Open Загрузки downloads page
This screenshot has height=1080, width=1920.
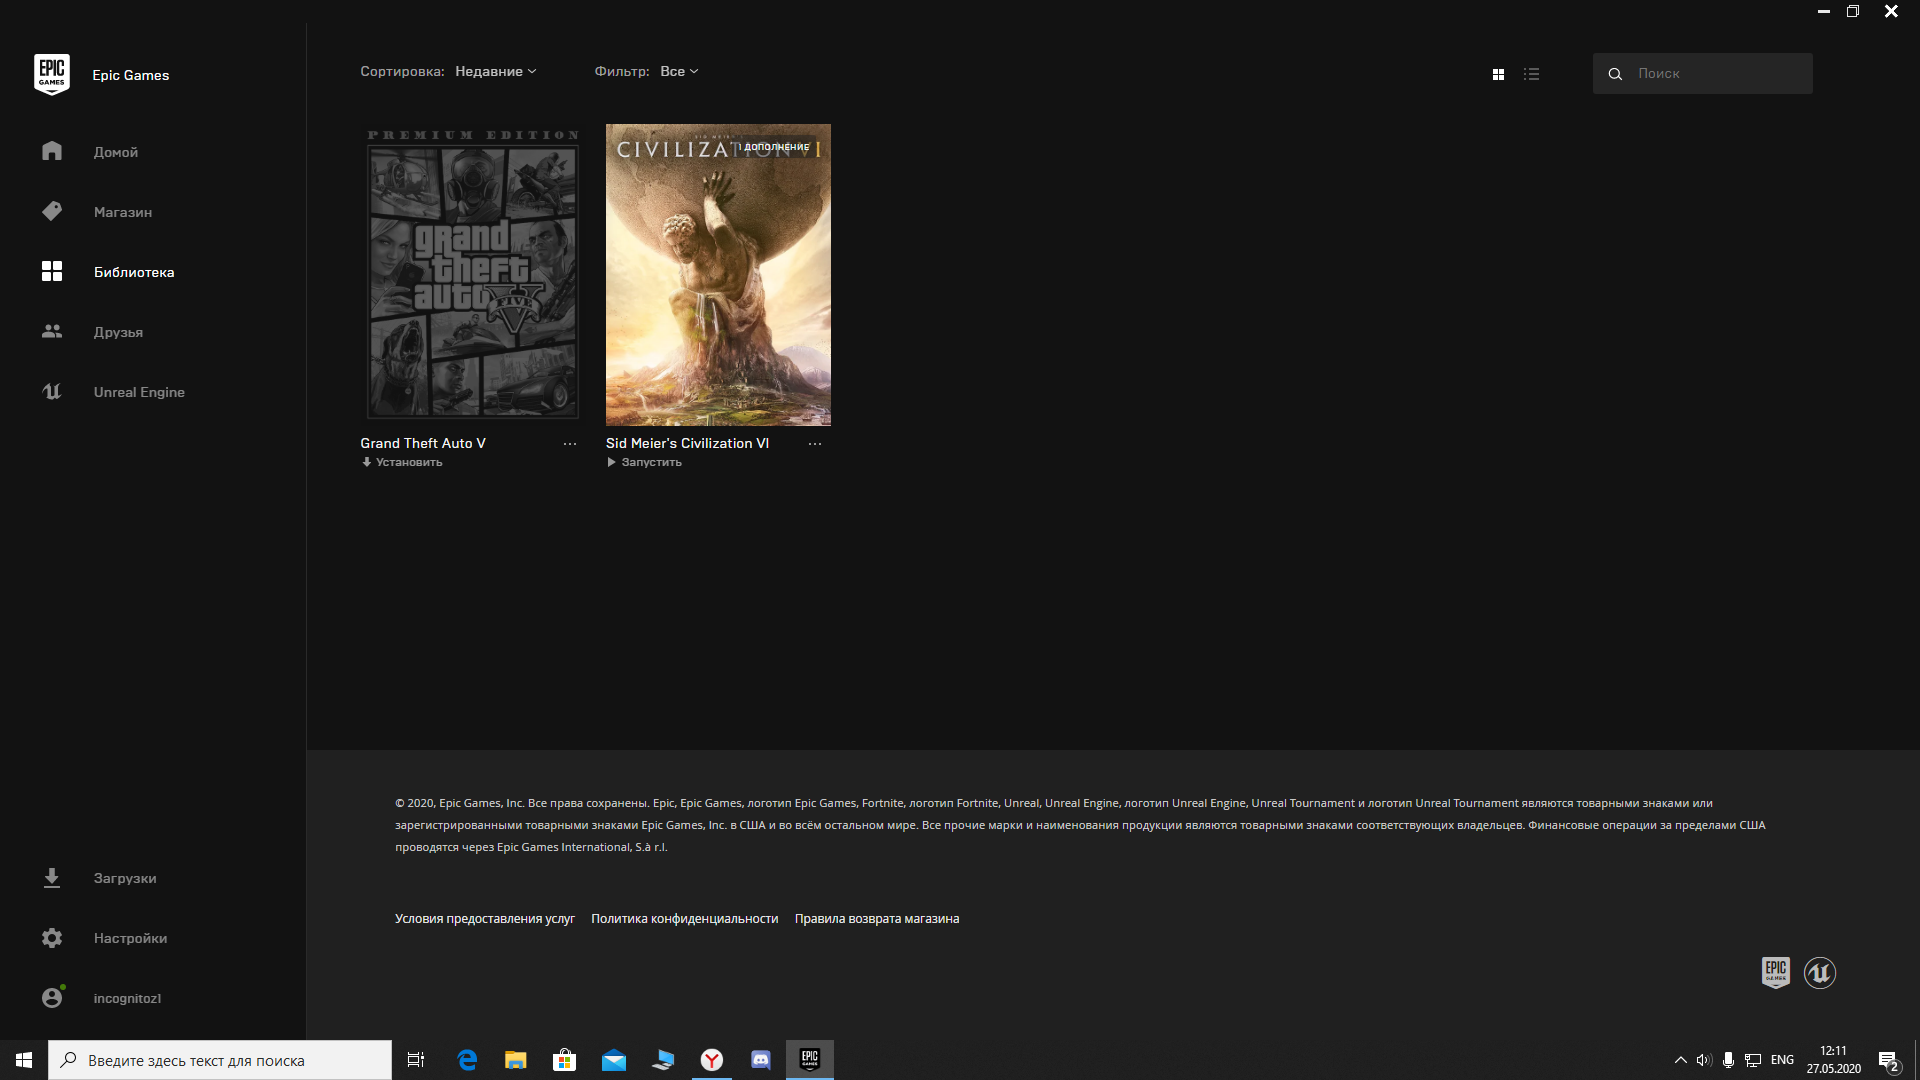[125, 878]
